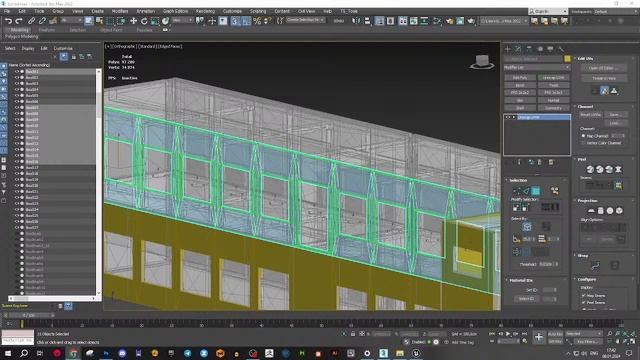Toggle the eye icon next to Box020
The width and height of the screenshot is (640, 360).
pos(17,185)
